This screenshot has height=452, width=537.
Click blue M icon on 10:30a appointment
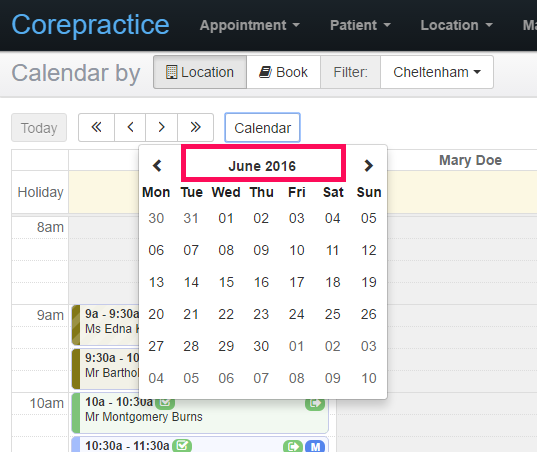point(315,446)
